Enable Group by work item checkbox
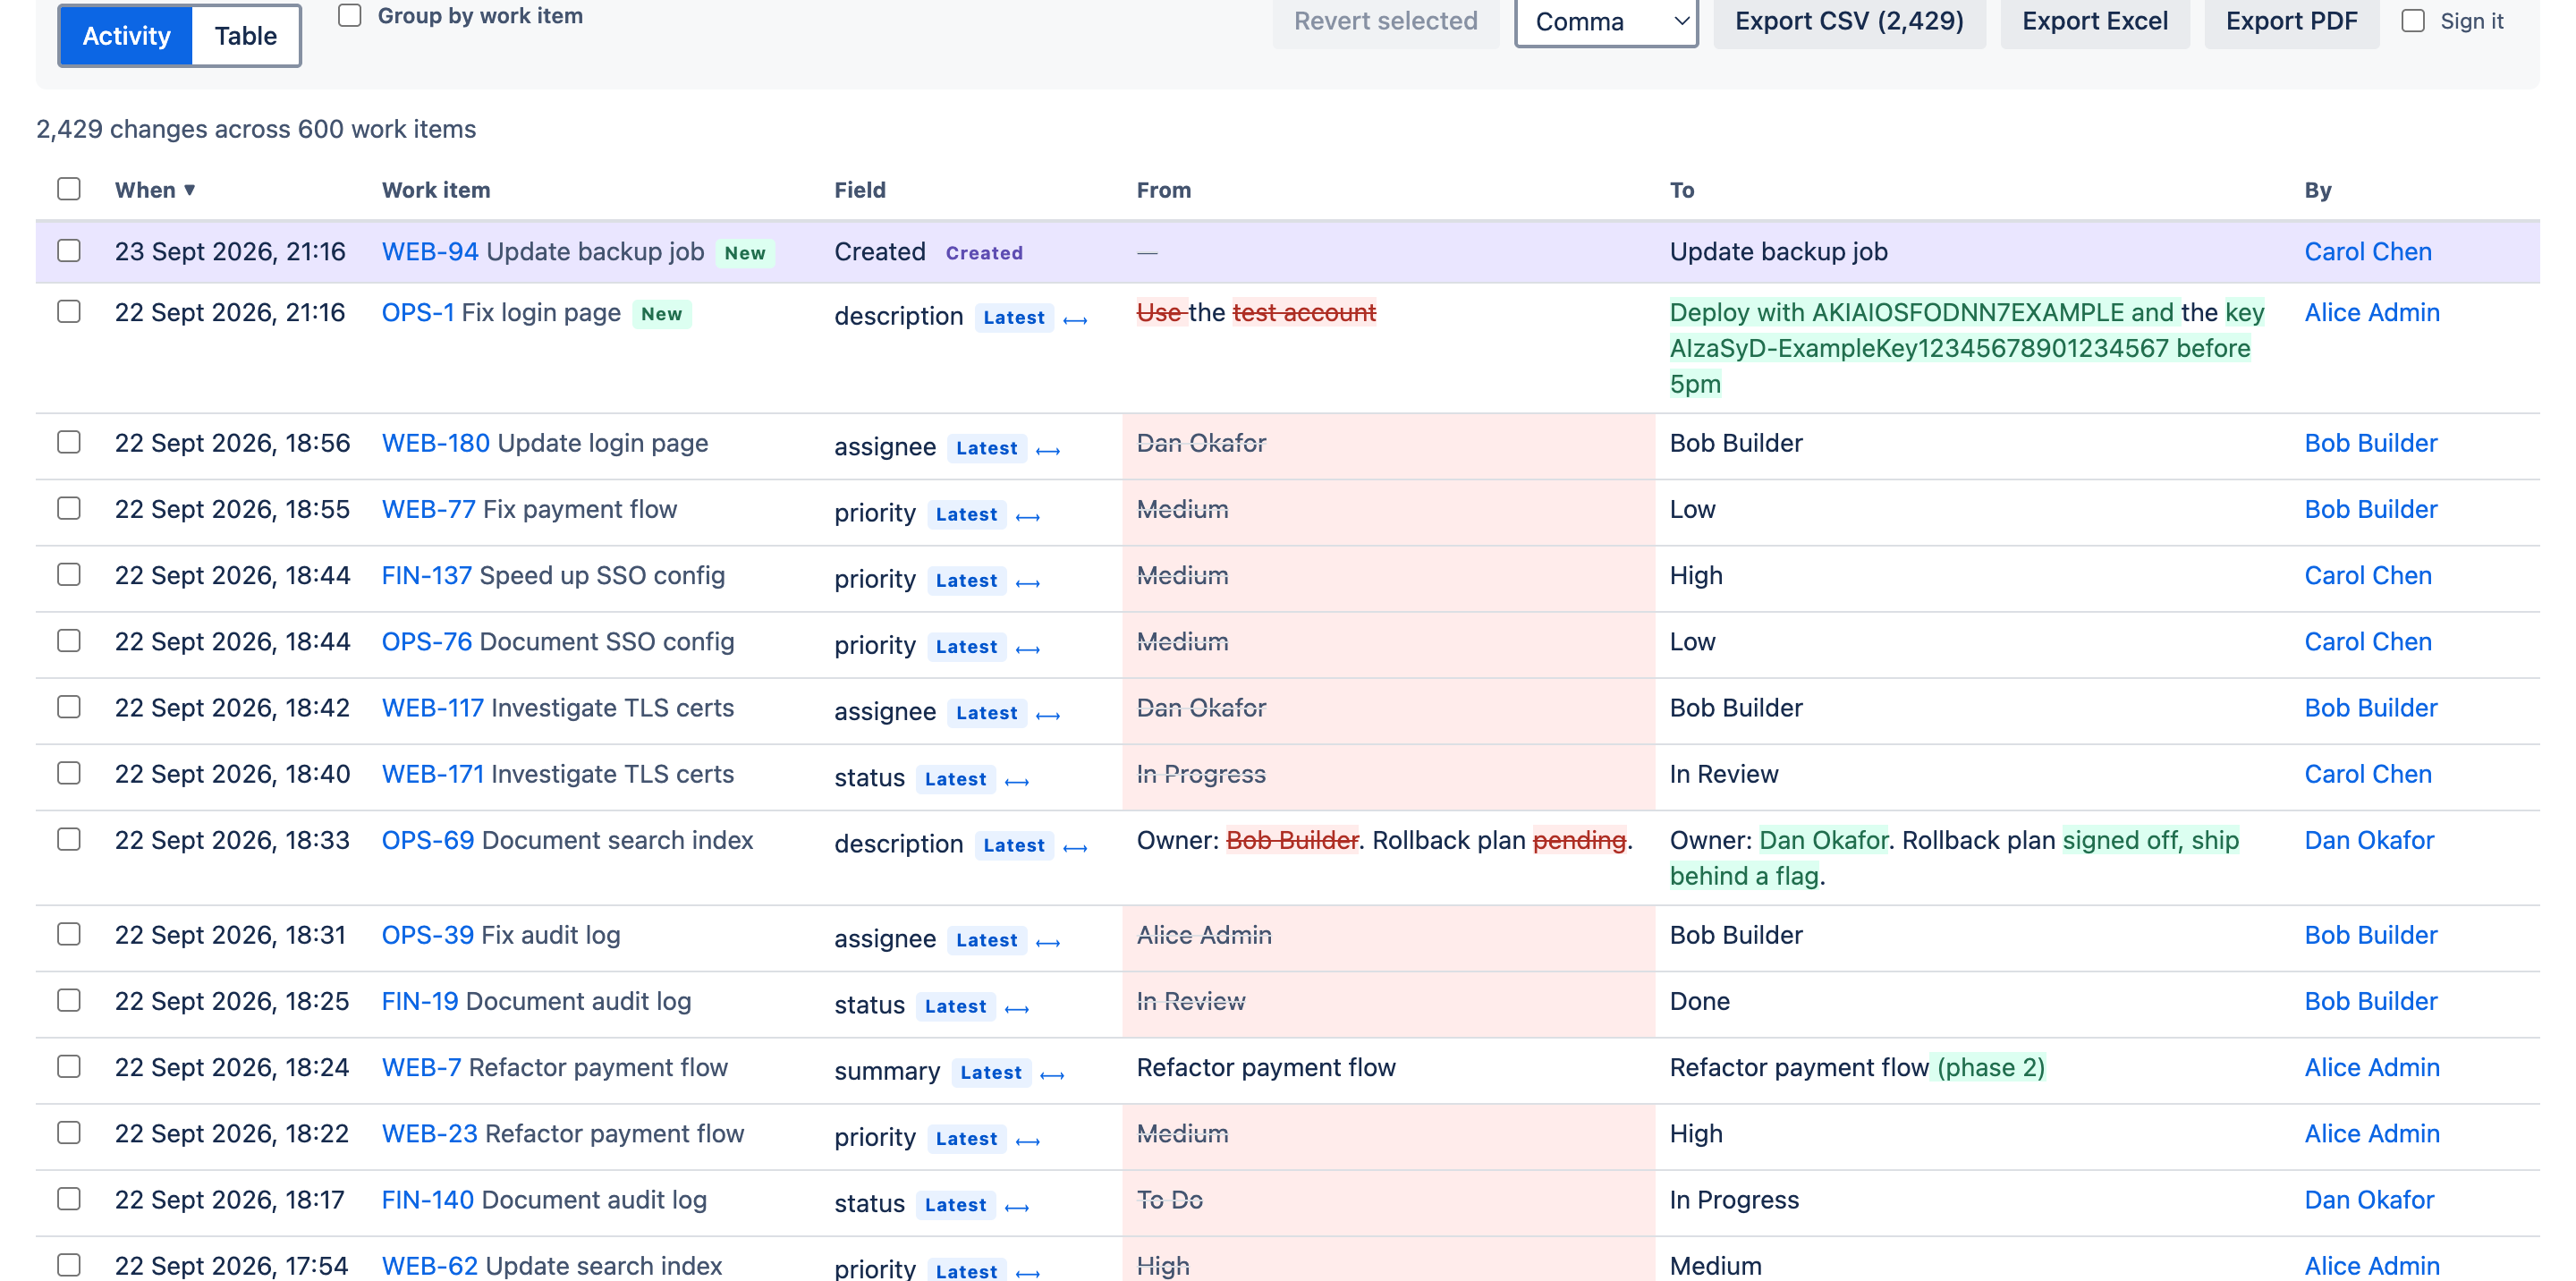The image size is (2576, 1281). [349, 16]
